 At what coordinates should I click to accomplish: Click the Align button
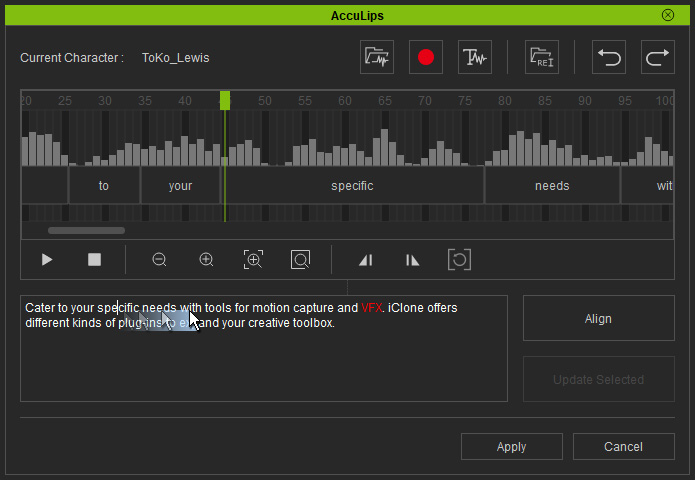pyautogui.click(x=598, y=319)
